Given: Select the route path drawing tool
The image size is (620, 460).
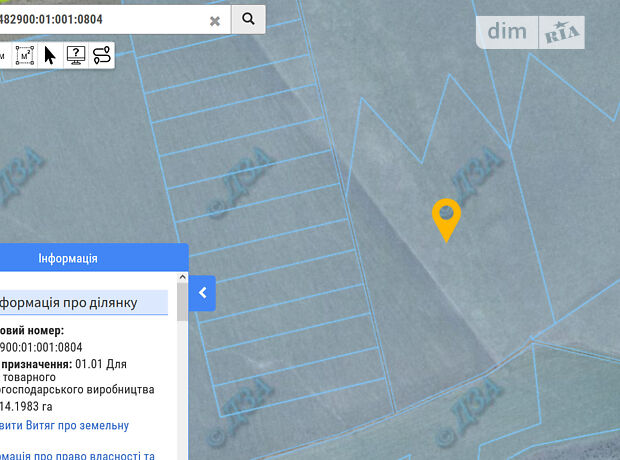Looking at the screenshot, I should pyautogui.click(x=101, y=55).
